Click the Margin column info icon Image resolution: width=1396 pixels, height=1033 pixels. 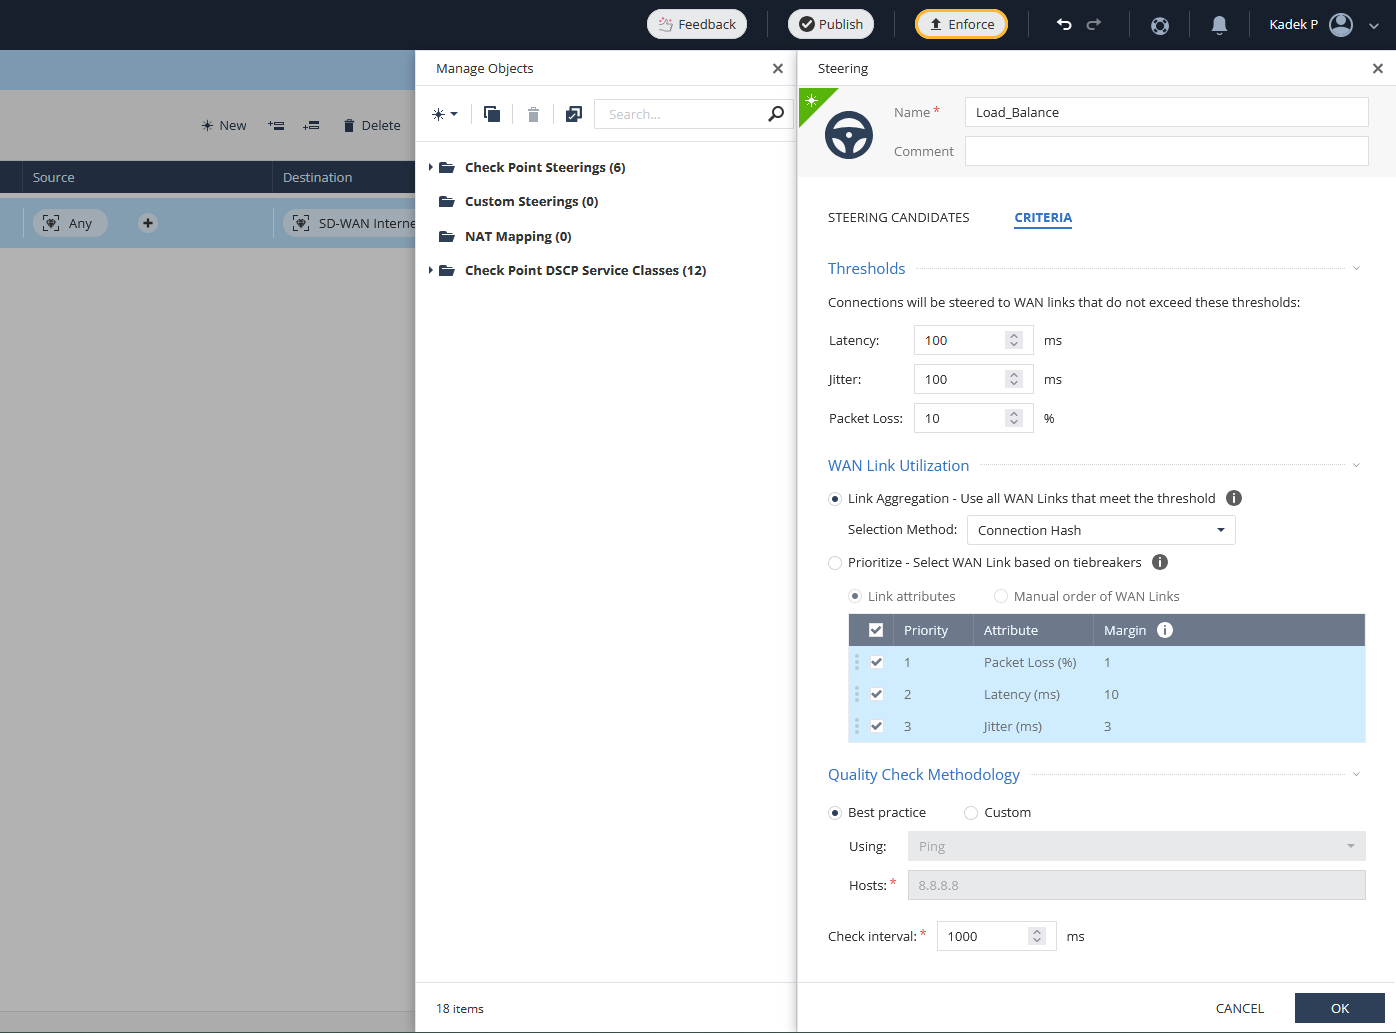click(x=1165, y=630)
